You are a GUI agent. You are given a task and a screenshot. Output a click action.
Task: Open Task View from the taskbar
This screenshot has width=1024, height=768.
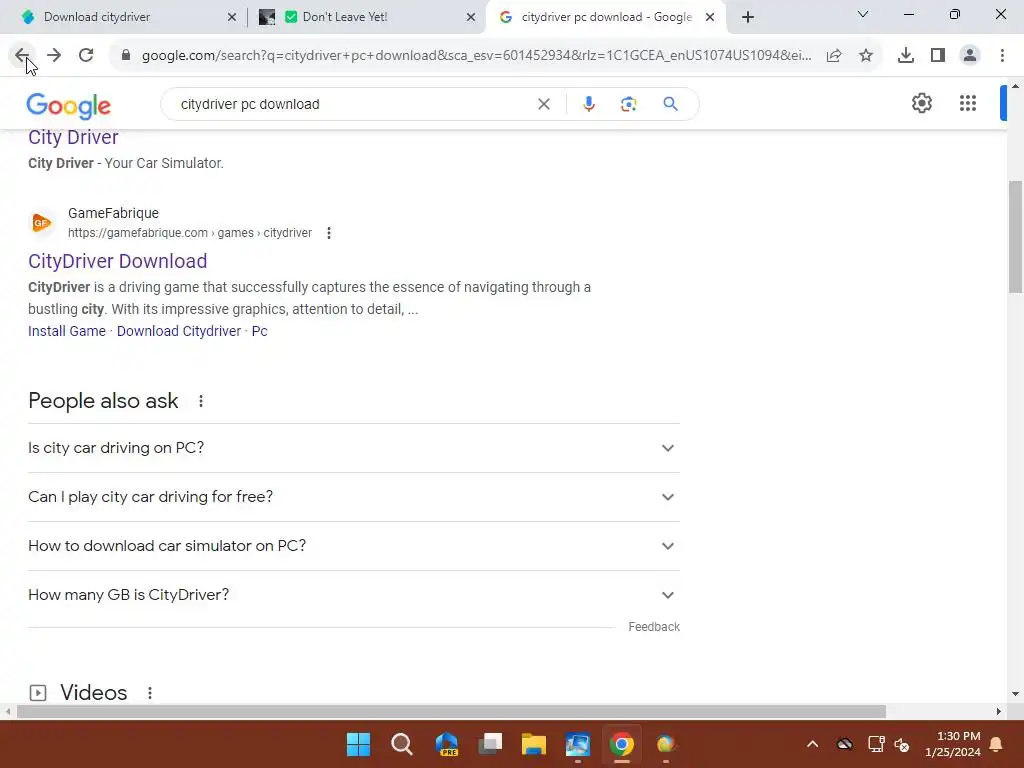coord(490,744)
